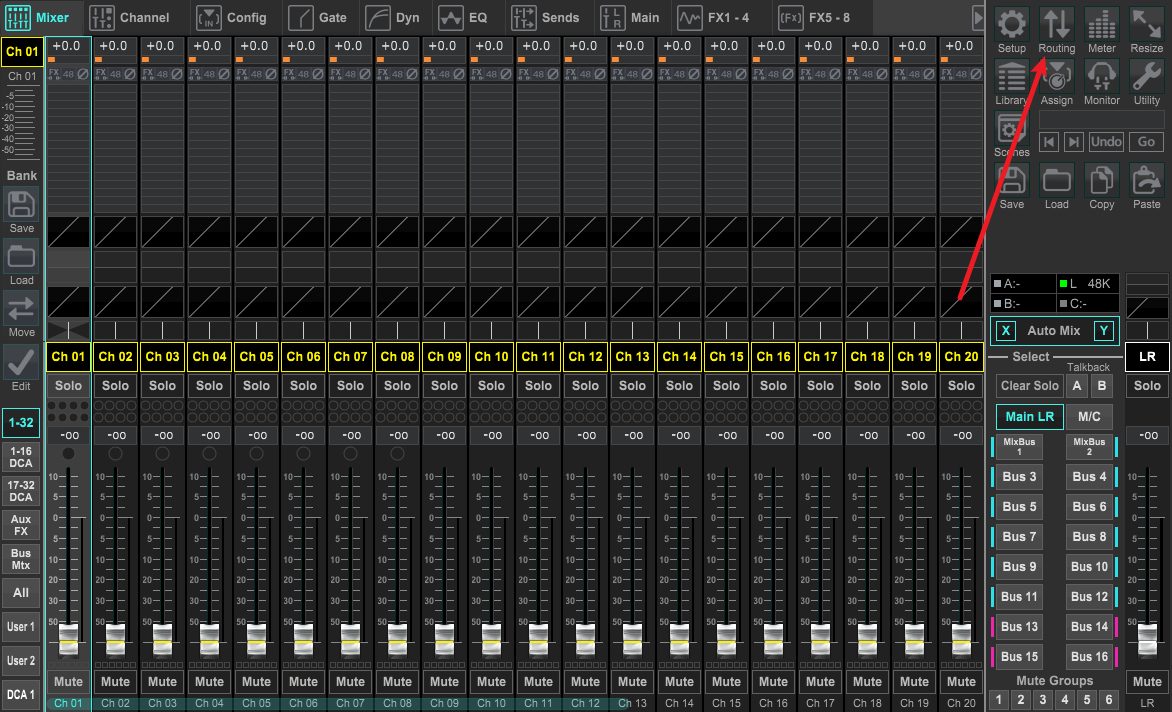
Task: Select the Bus 7 button
Action: click(x=1019, y=537)
